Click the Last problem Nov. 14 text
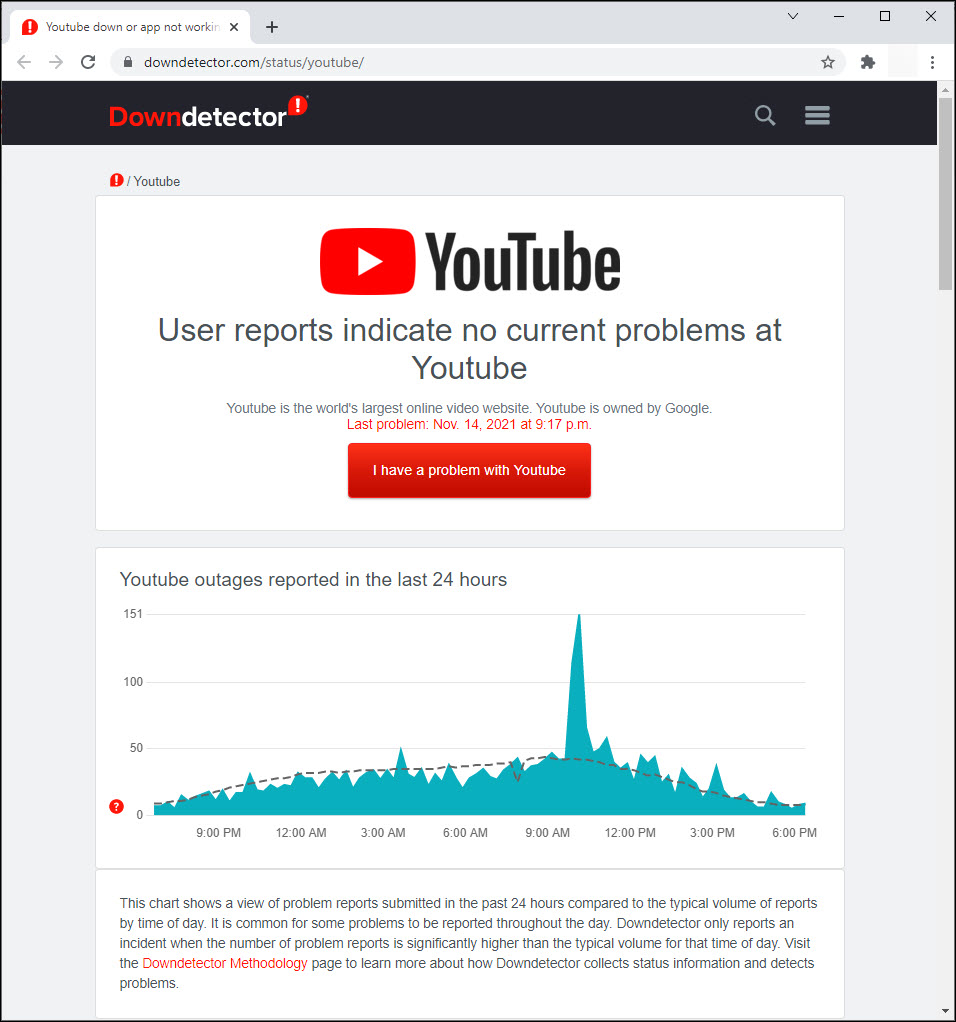Image resolution: width=956 pixels, height=1022 pixels. point(469,424)
